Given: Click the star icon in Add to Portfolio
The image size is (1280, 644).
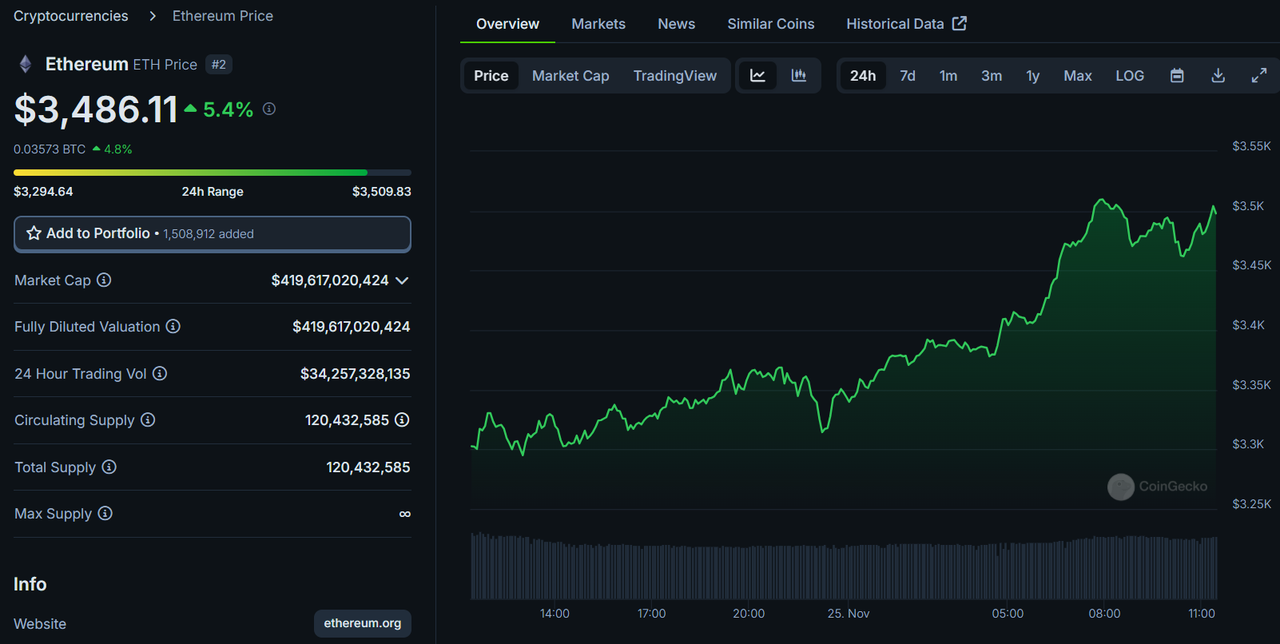Looking at the screenshot, I should (34, 233).
